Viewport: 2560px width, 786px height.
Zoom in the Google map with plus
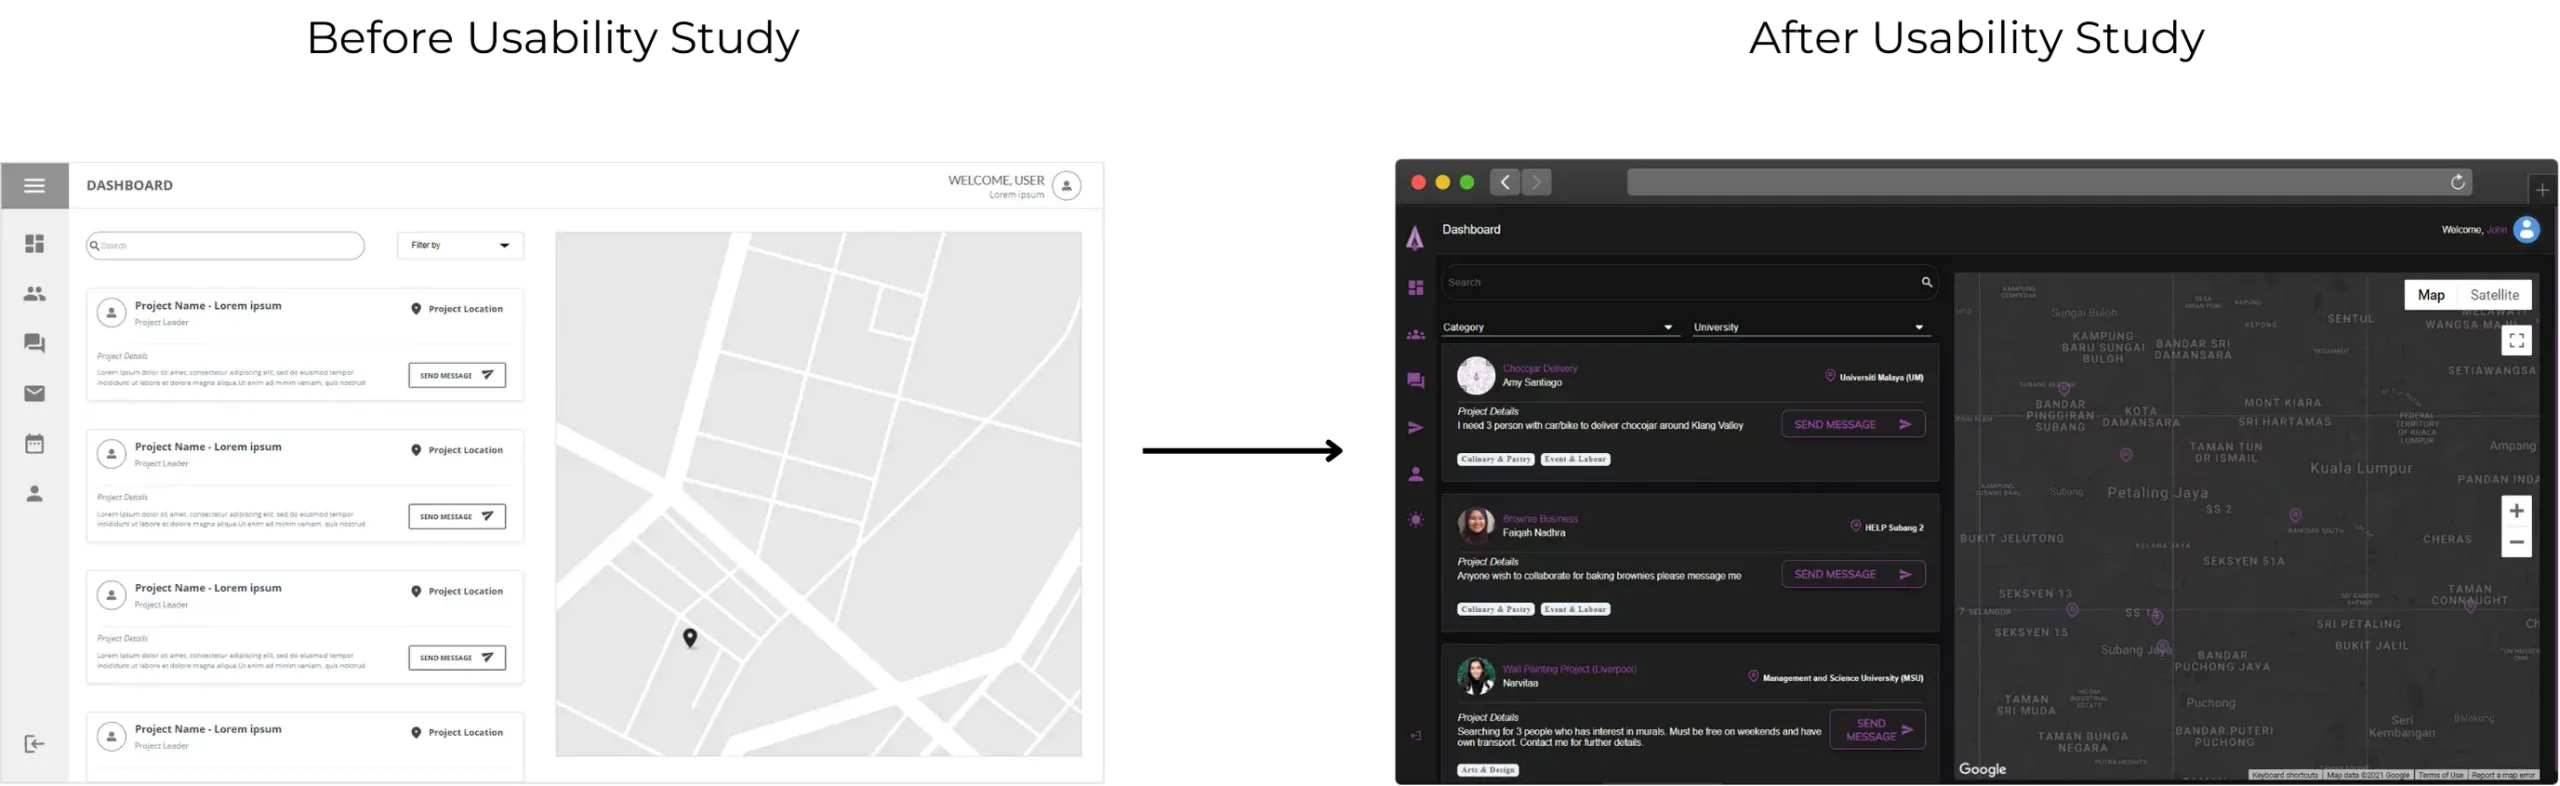[2515, 511]
